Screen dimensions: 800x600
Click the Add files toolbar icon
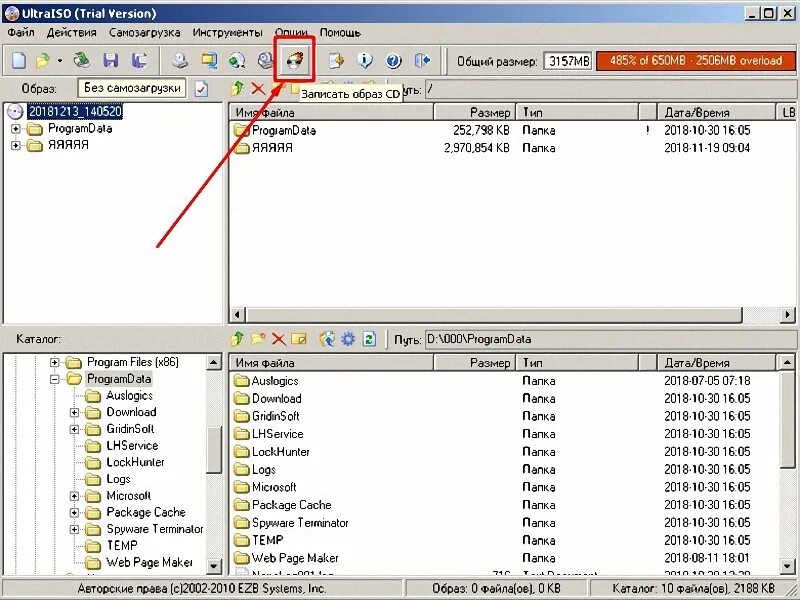click(x=336, y=60)
